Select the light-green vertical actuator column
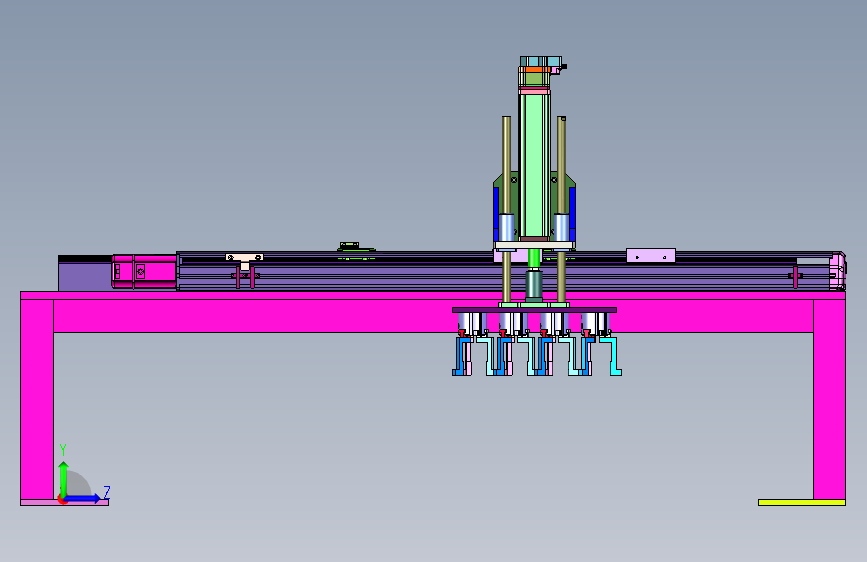The height and width of the screenshot is (562, 867). click(x=534, y=165)
